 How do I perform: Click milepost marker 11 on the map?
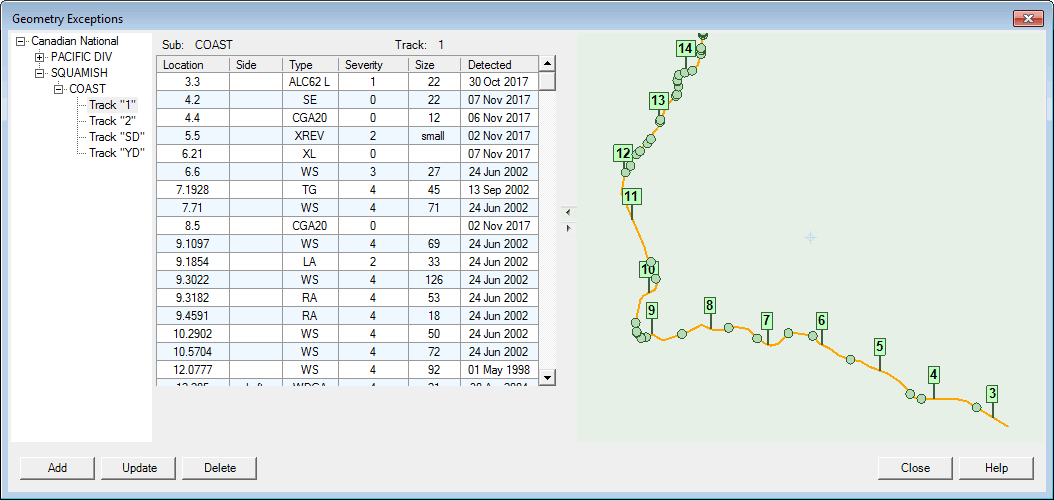[631, 196]
